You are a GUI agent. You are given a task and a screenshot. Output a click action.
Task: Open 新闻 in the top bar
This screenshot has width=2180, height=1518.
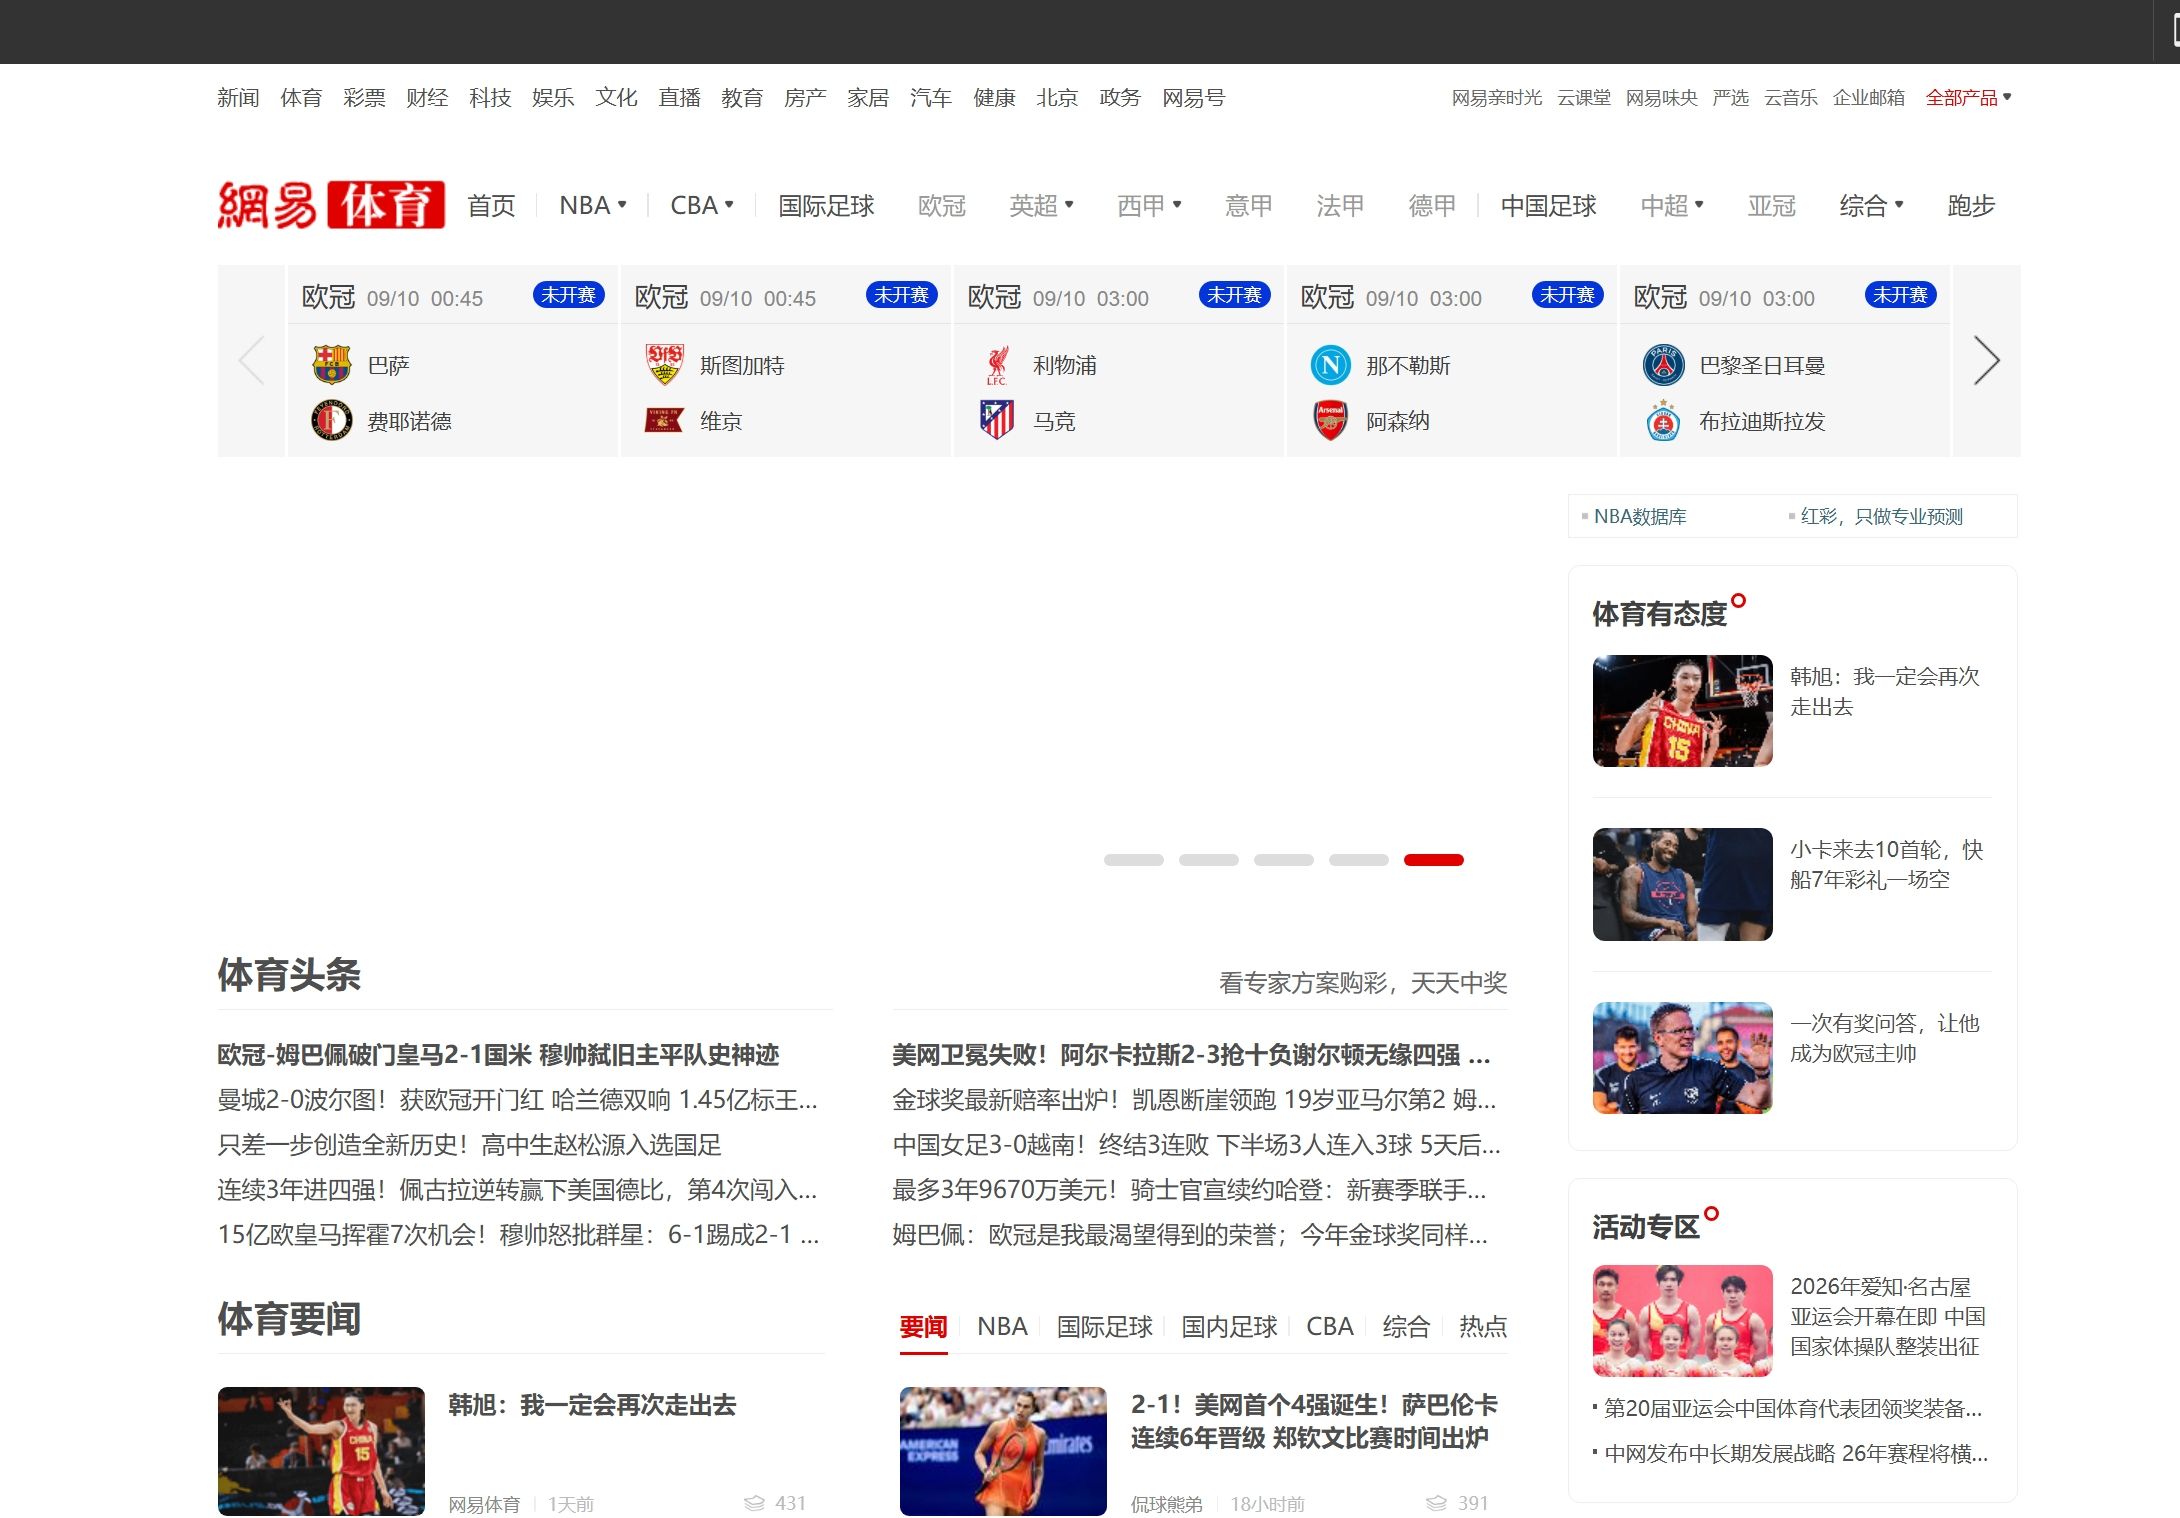tap(238, 98)
